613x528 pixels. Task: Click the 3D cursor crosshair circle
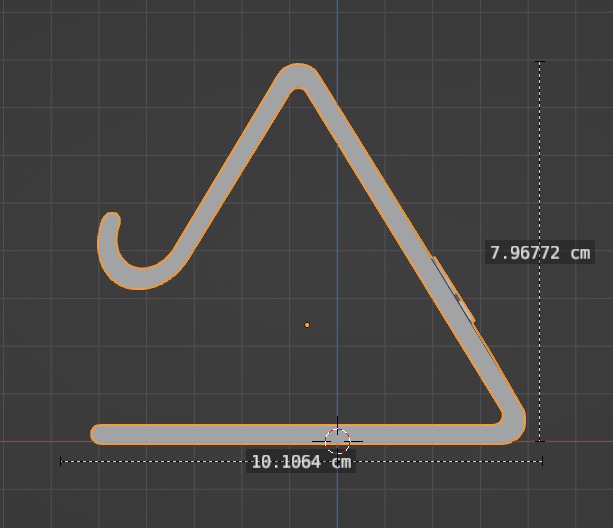click(x=337, y=441)
